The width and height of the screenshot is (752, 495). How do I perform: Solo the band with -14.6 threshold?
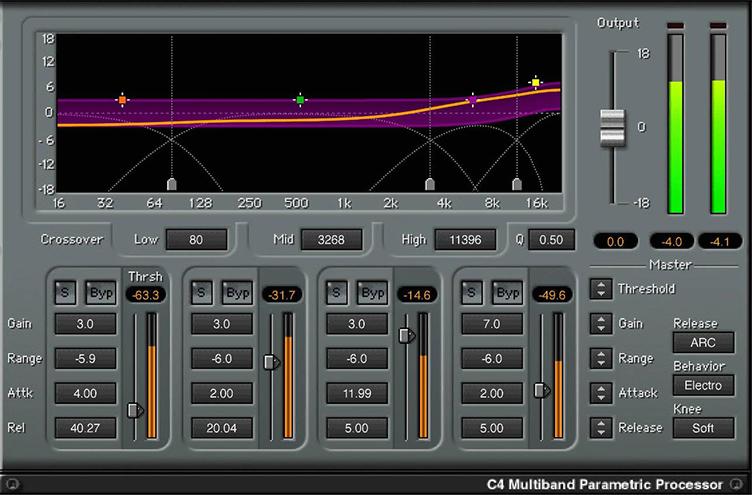tap(337, 292)
